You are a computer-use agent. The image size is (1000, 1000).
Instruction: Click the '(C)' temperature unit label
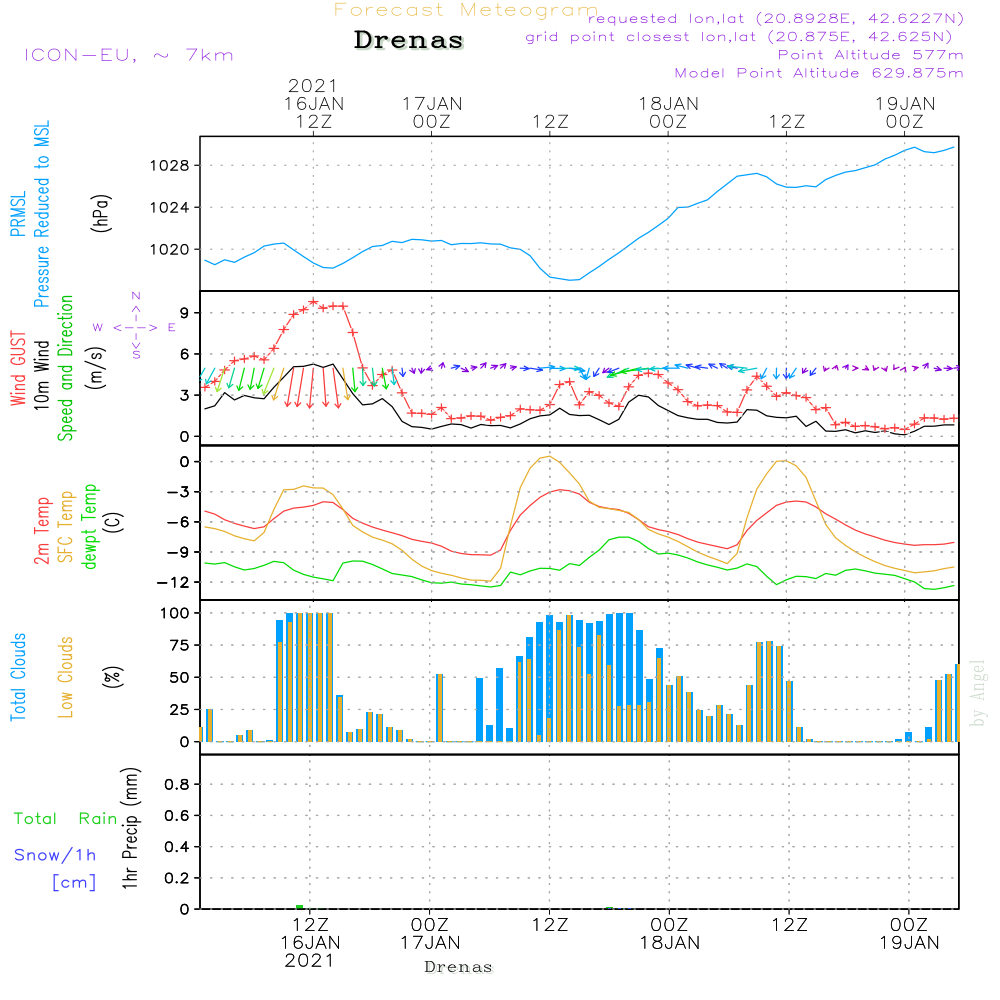(115, 522)
